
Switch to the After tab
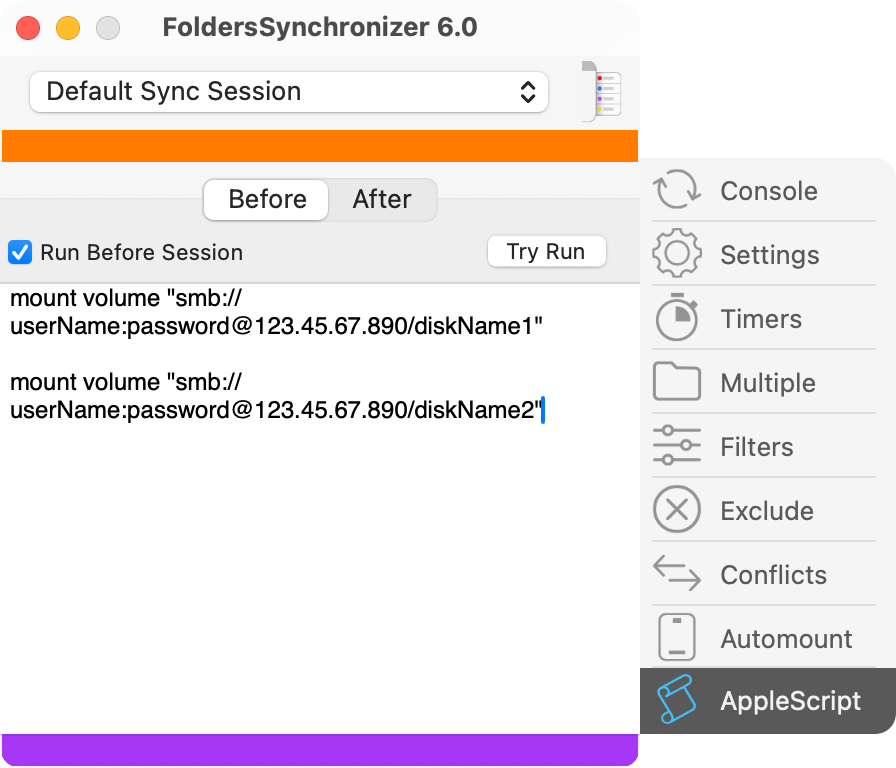click(x=382, y=199)
